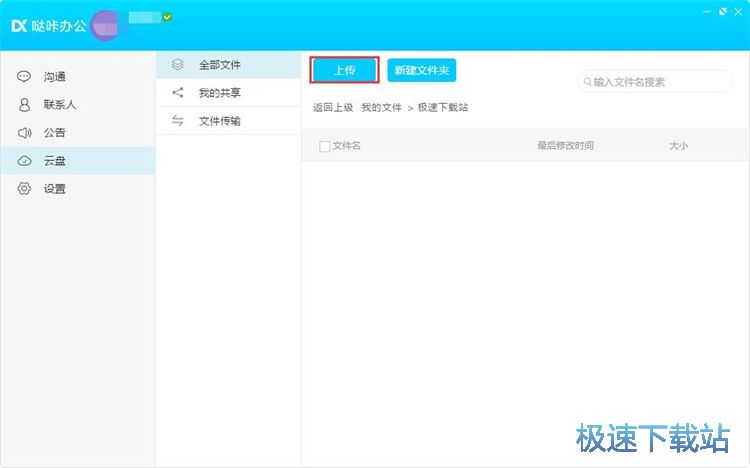This screenshot has width=750, height=468.
Task: Select the 云盘 cloud disk icon
Action: point(24,161)
